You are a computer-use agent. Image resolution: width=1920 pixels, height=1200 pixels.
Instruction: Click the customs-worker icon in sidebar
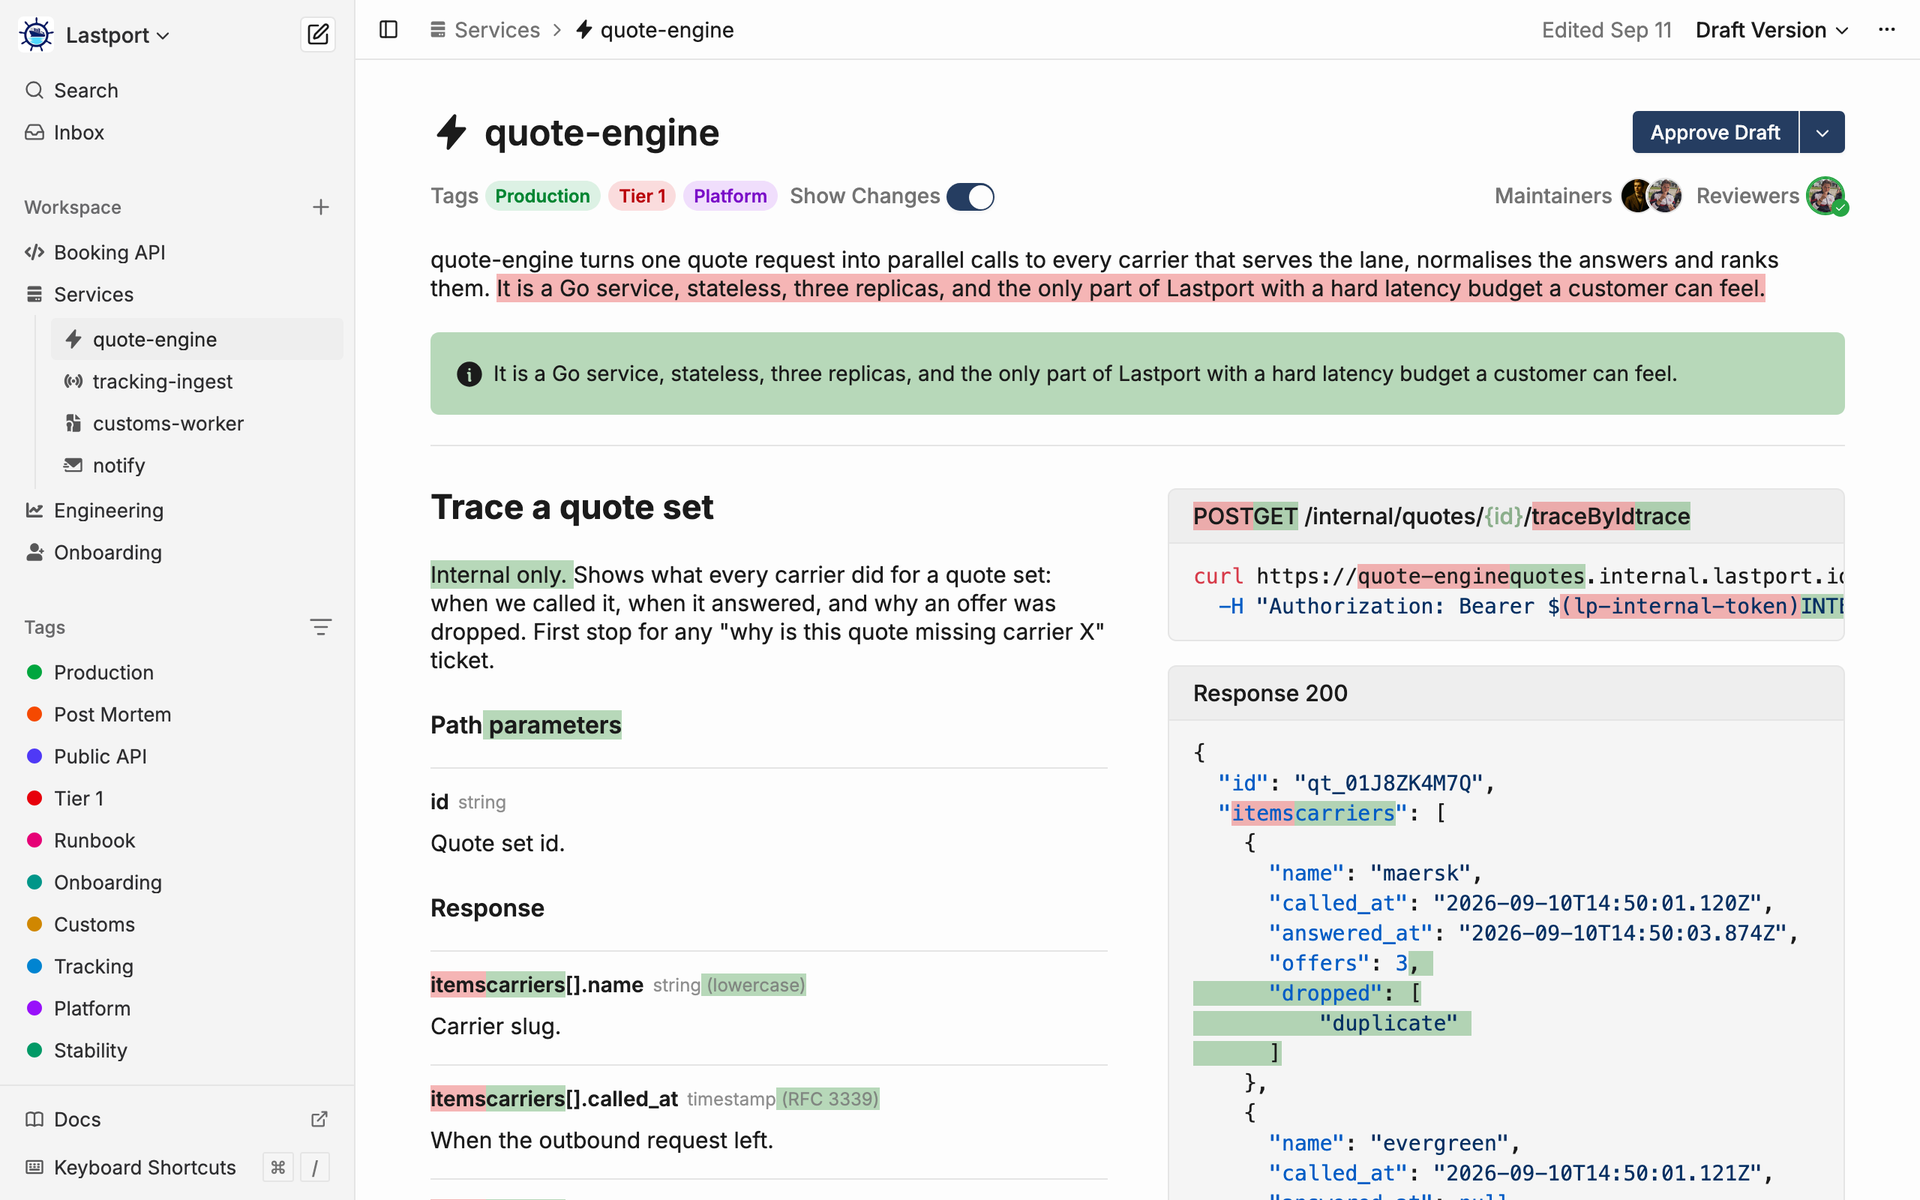click(x=73, y=423)
